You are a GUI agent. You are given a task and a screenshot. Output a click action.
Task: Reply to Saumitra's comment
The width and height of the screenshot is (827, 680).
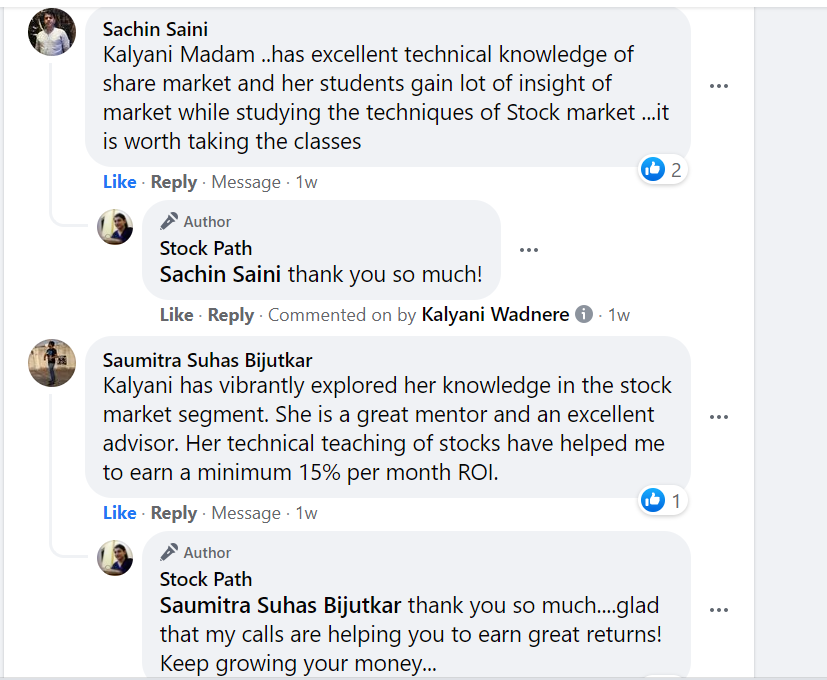point(174,513)
